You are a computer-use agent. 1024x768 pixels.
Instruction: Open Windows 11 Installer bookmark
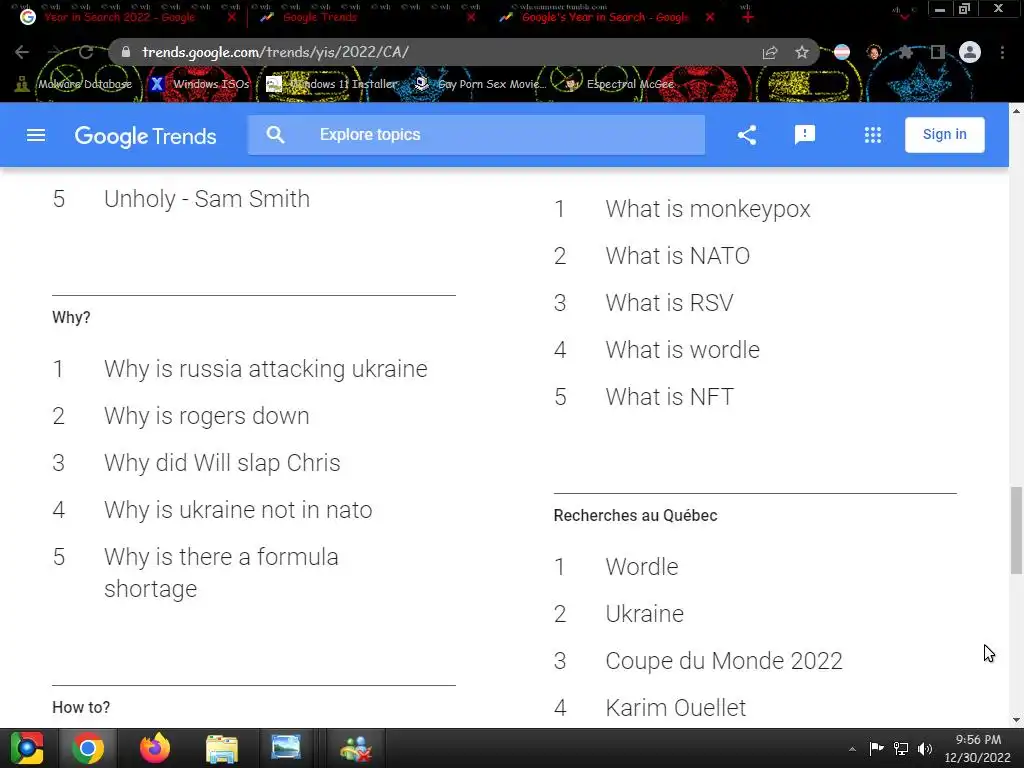[x=332, y=84]
